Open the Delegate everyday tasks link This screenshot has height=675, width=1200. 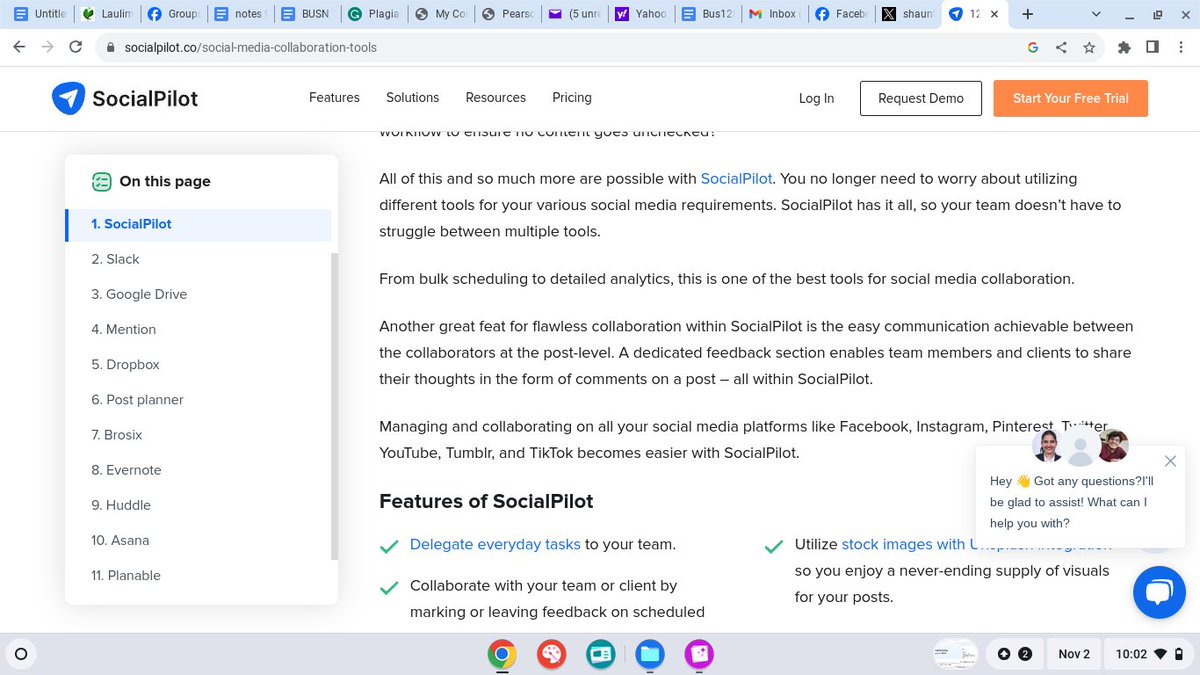coord(495,545)
